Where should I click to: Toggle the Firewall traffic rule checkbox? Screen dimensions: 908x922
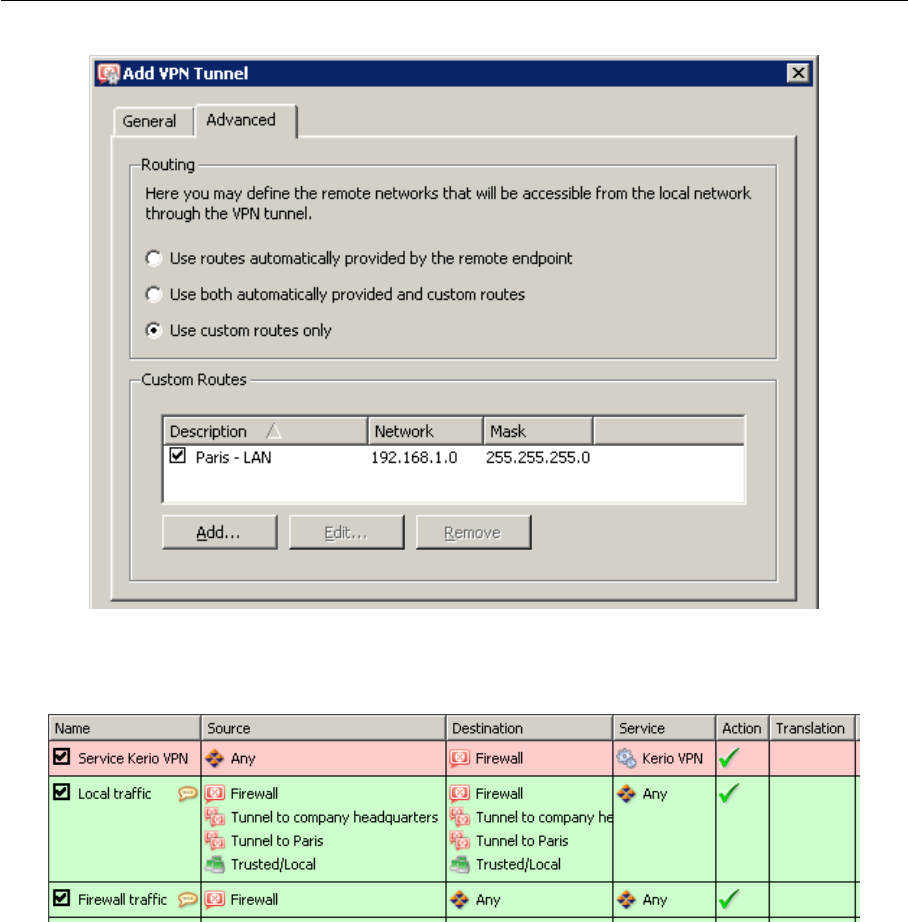(x=62, y=898)
